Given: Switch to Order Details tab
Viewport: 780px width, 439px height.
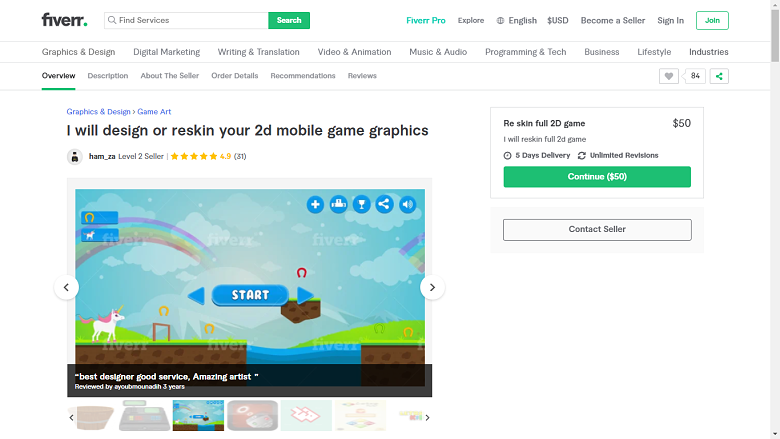Looking at the screenshot, I should tap(234, 76).
